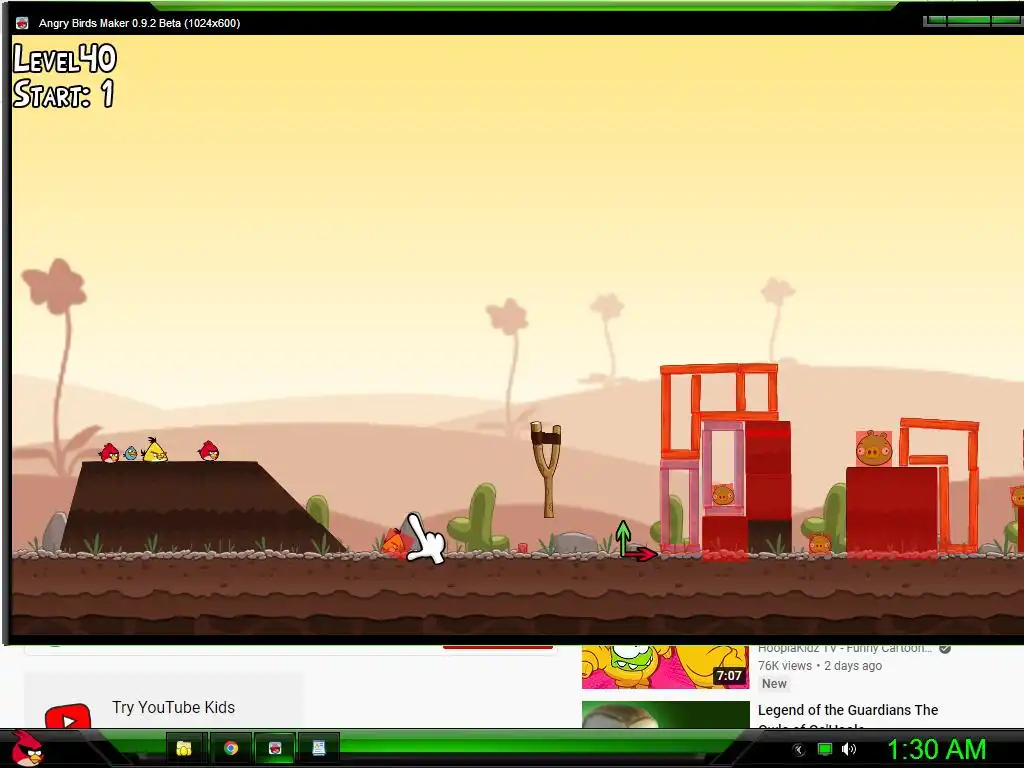
Task: Select the leftmost red bird on the hill
Action: pos(109,452)
